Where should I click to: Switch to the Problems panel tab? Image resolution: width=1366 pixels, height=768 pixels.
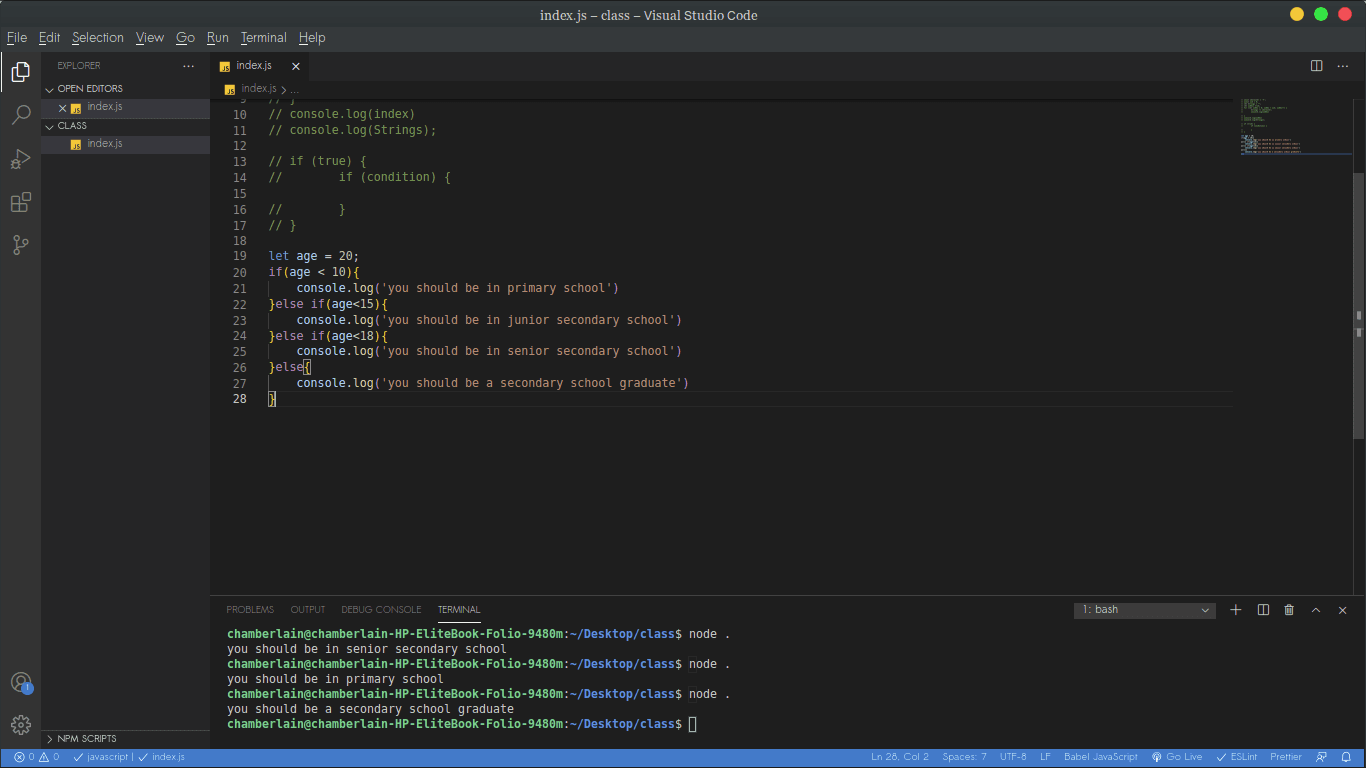click(x=250, y=610)
